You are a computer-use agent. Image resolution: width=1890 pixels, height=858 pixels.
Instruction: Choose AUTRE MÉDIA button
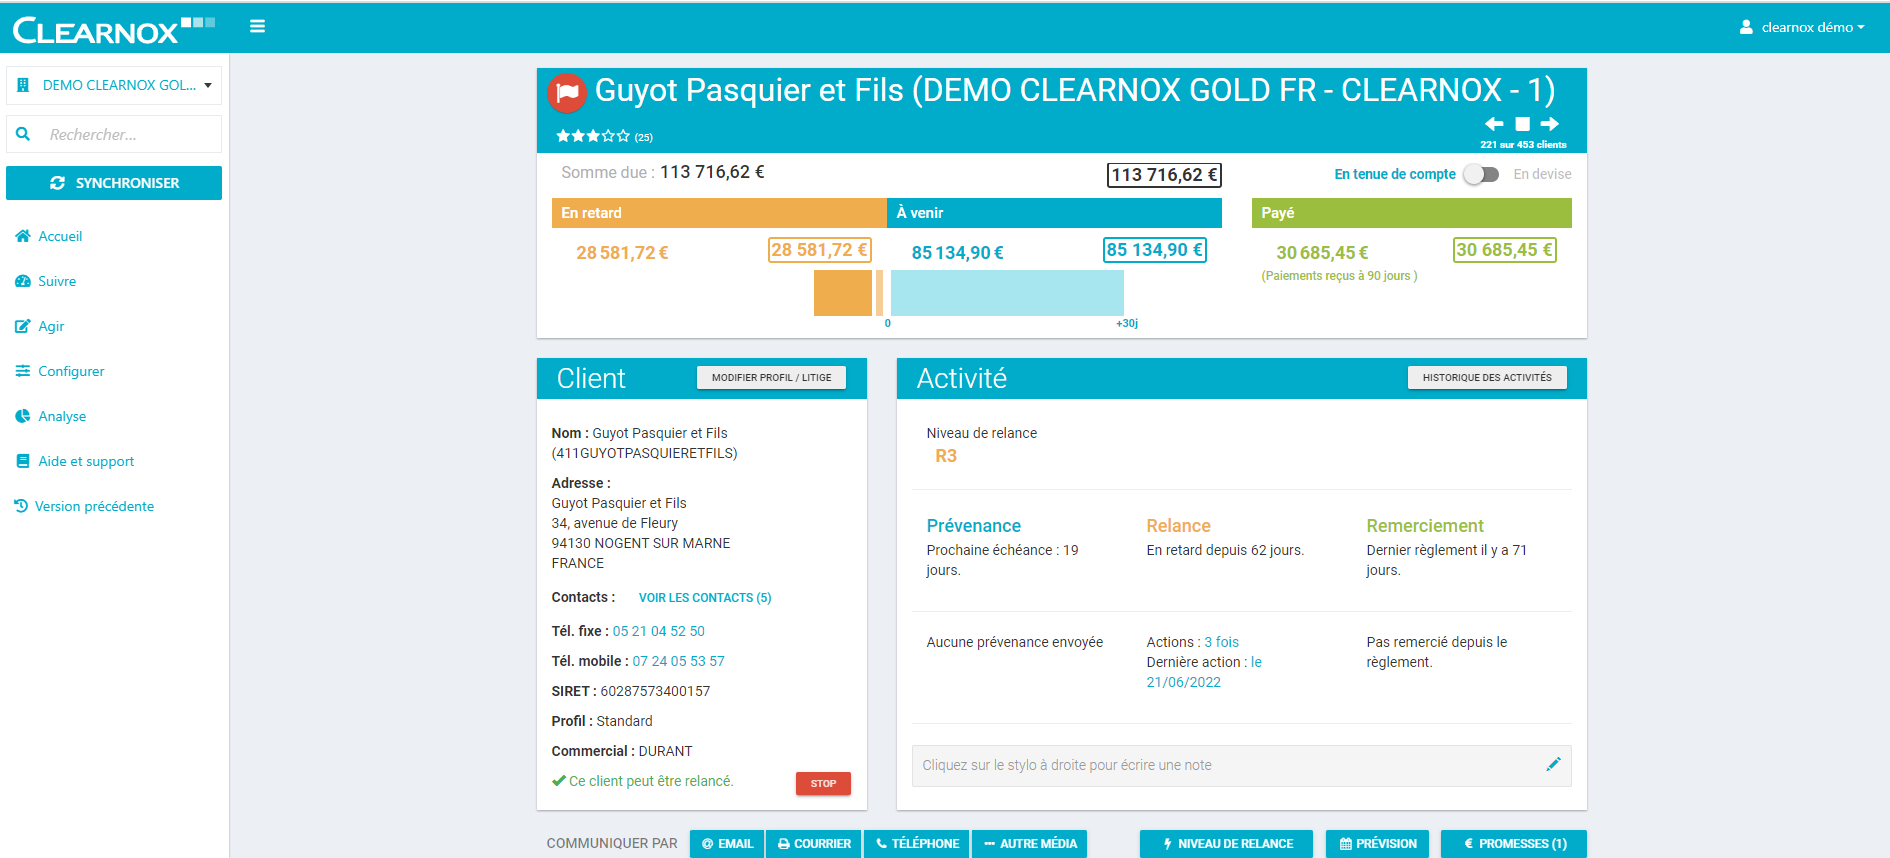(x=1029, y=844)
